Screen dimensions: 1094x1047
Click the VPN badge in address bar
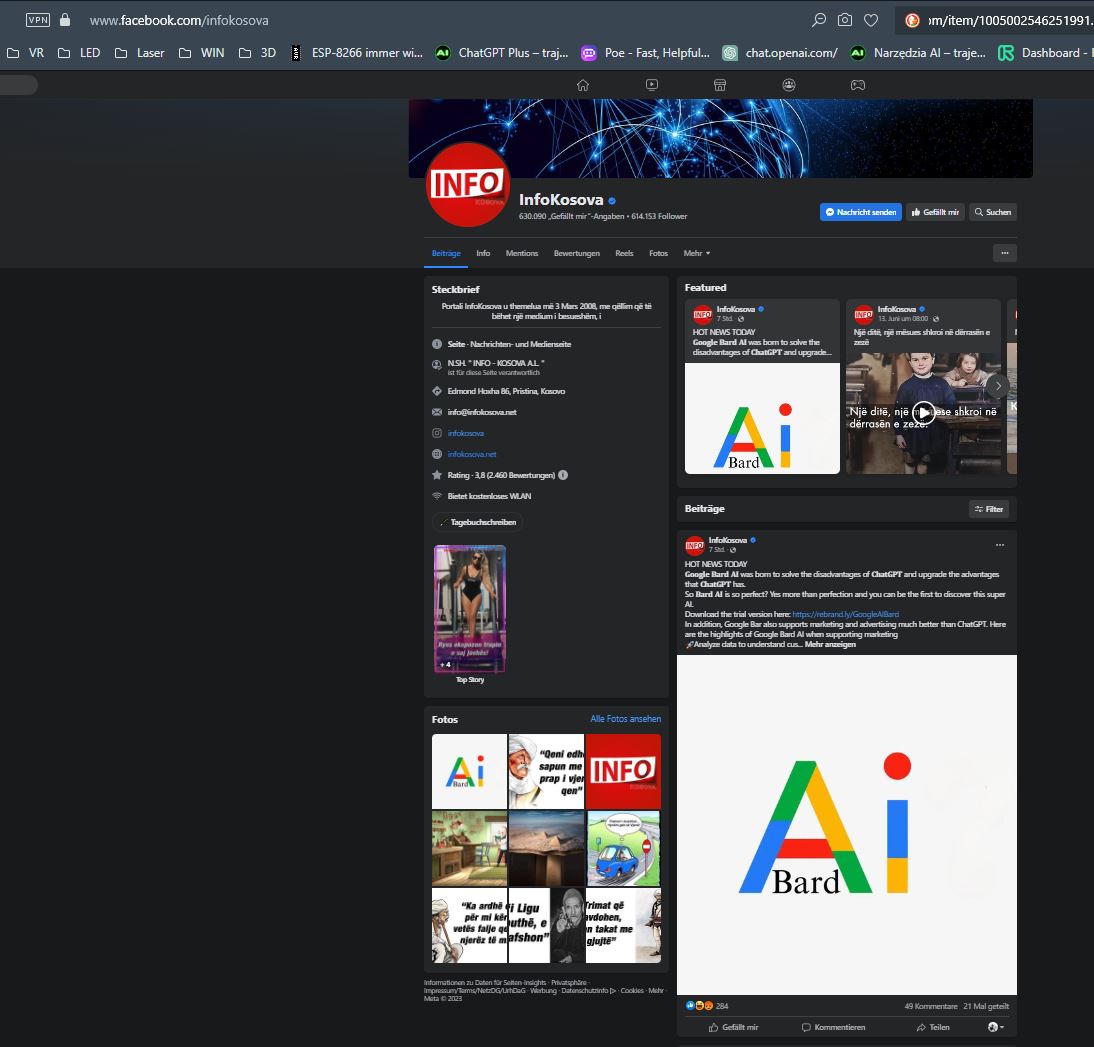[x=38, y=20]
